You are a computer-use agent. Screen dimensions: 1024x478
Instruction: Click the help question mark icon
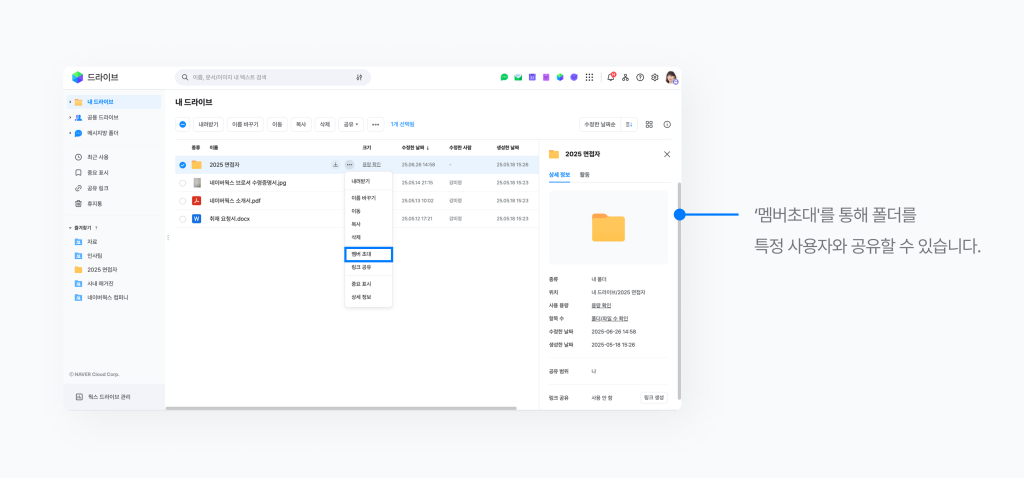point(640,77)
